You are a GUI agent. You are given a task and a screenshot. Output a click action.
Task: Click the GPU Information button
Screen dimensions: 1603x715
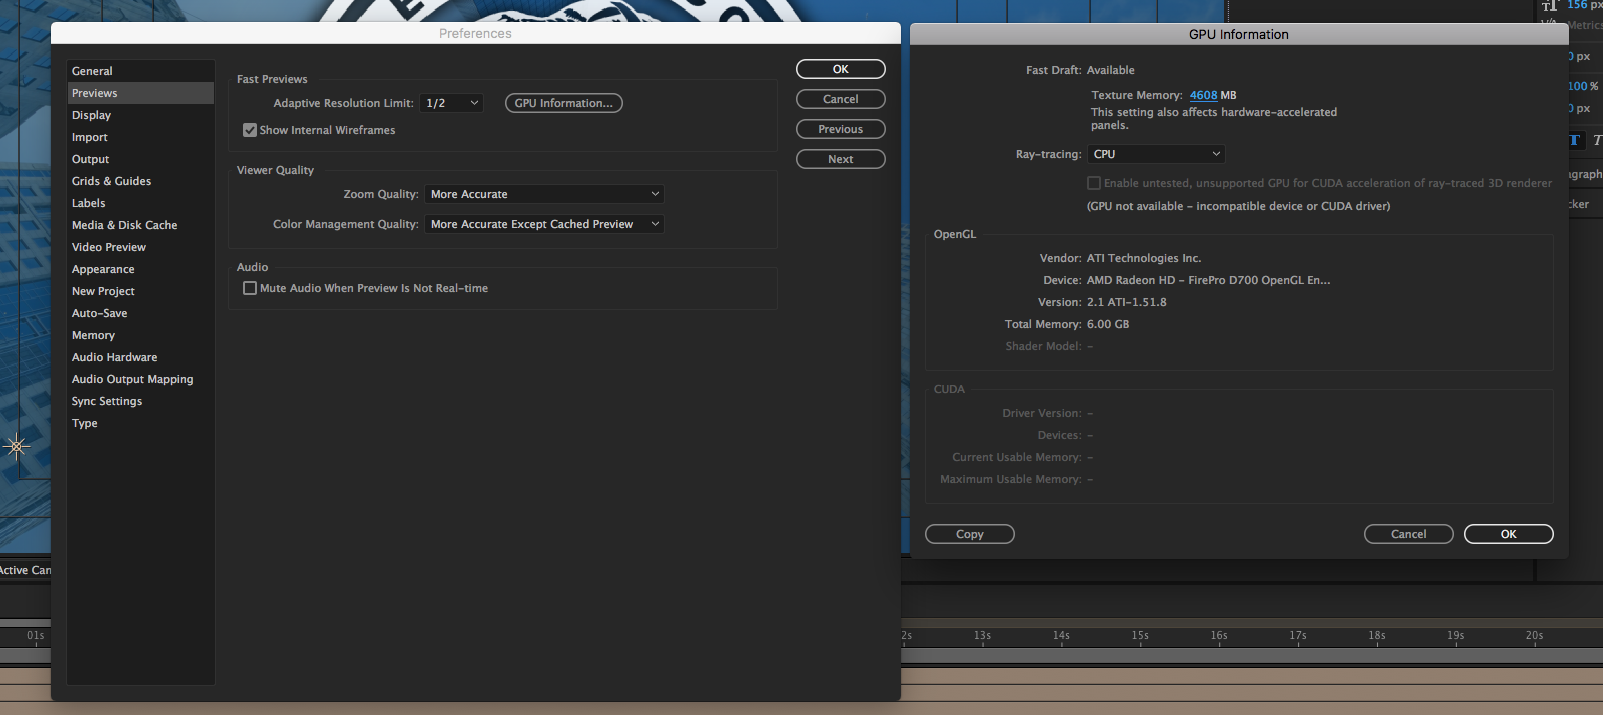(x=564, y=103)
